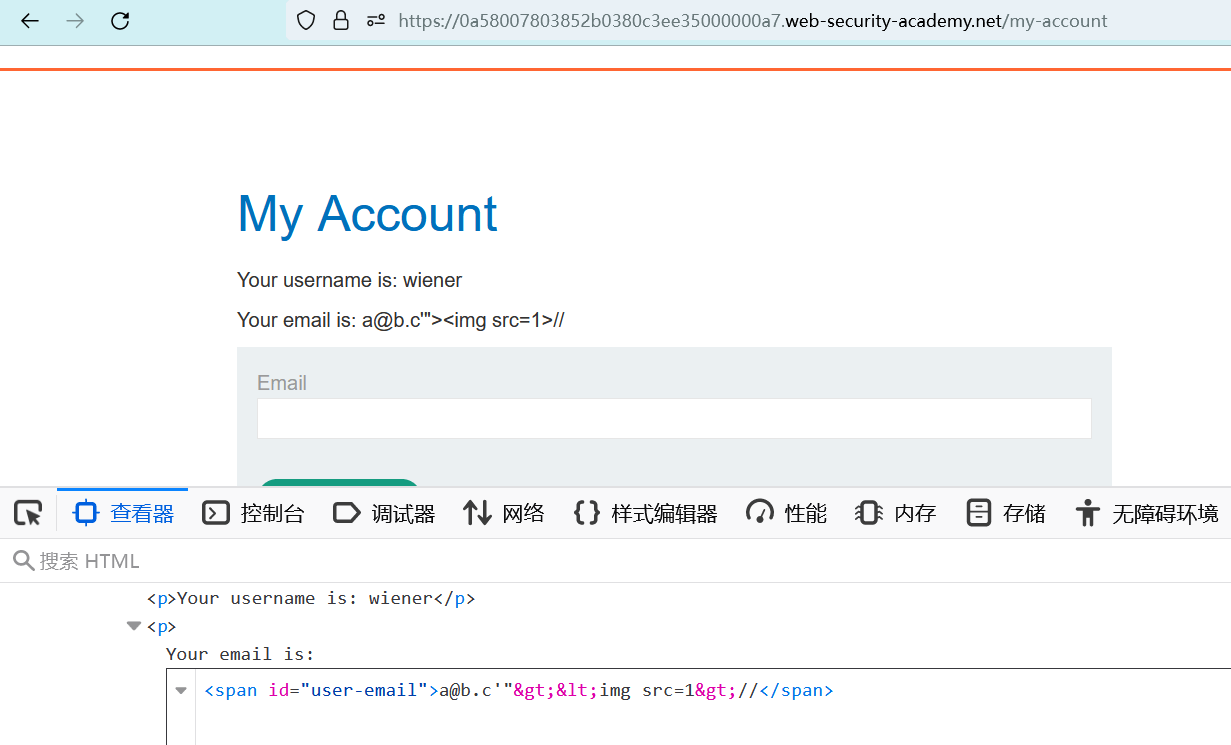This screenshot has width=1231, height=745.
Task: Focus the Email input box
Action: click(673, 419)
